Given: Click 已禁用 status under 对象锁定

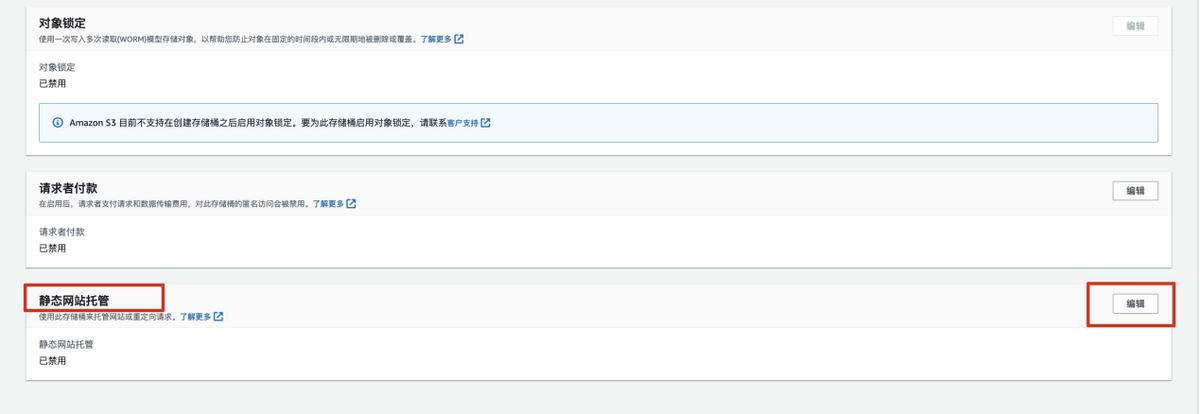Looking at the screenshot, I should coord(52,83).
